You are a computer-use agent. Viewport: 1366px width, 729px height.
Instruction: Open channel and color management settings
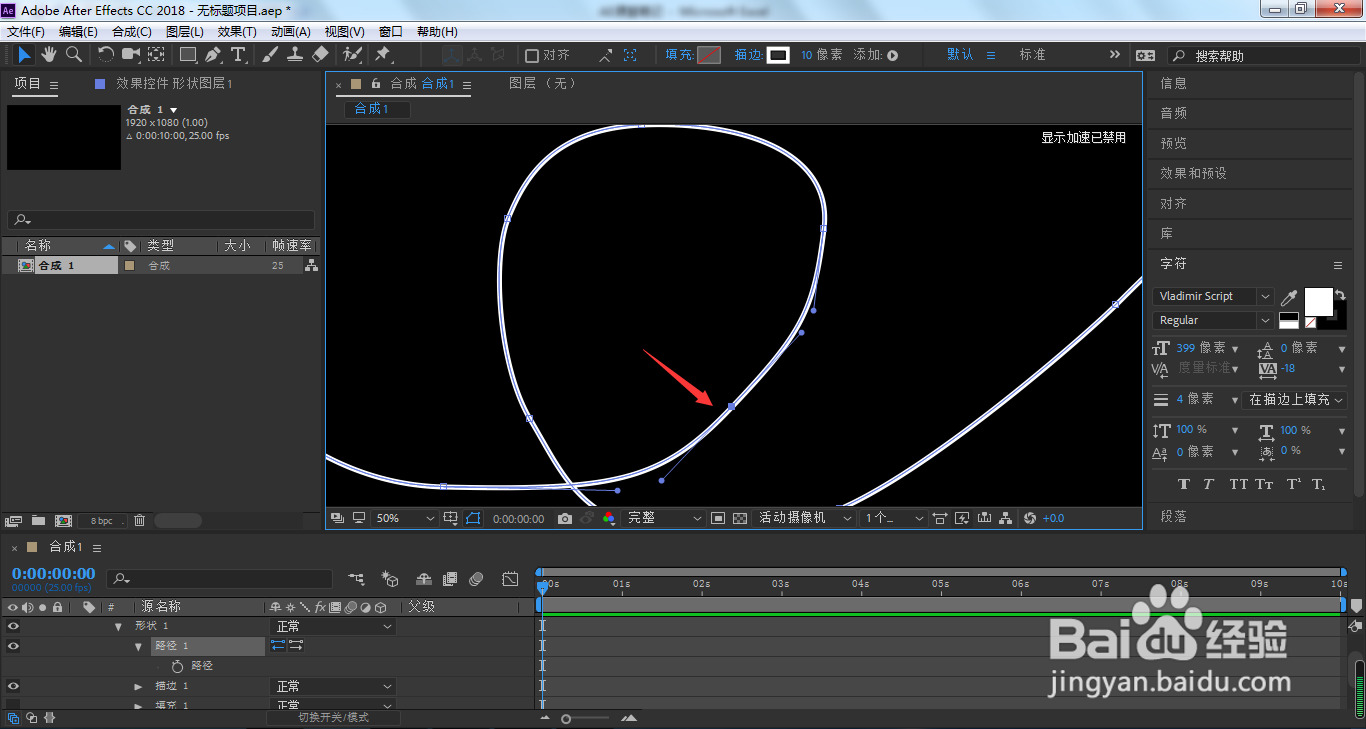[x=609, y=518]
